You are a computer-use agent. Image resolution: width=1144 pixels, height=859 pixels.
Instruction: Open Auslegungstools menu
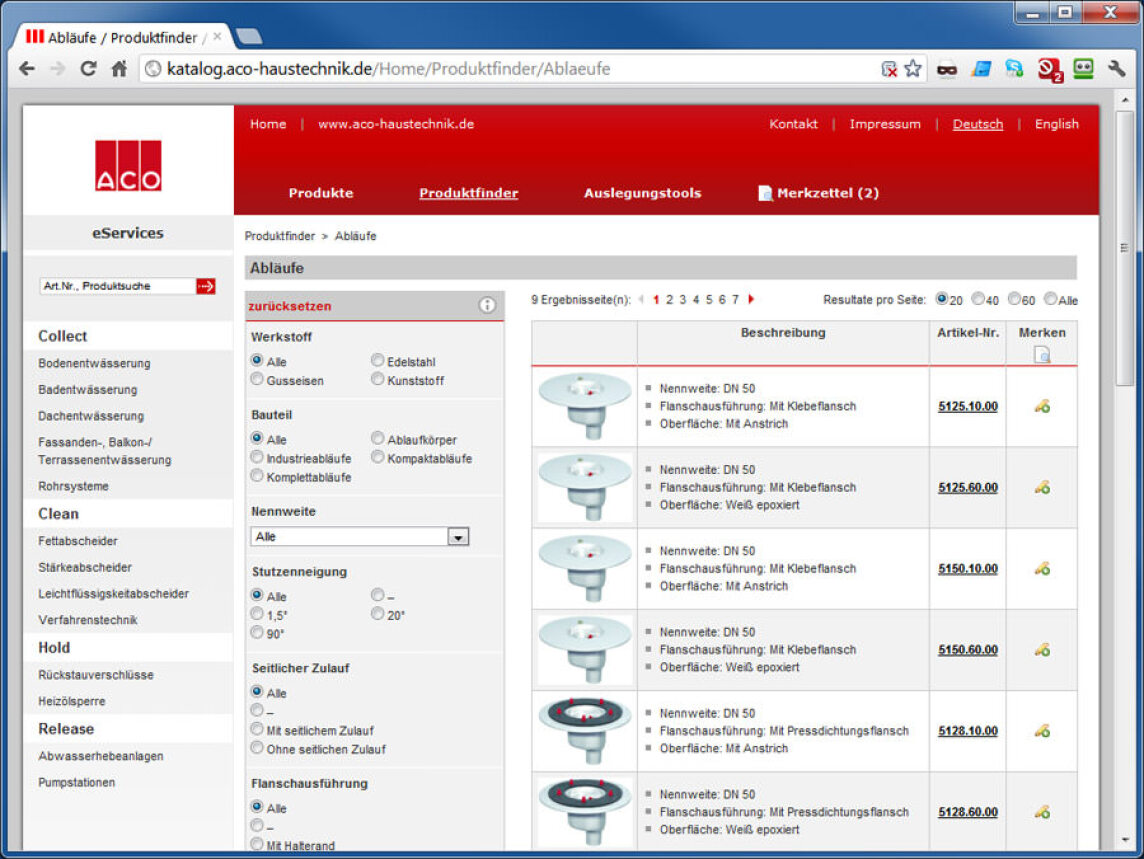[642, 193]
